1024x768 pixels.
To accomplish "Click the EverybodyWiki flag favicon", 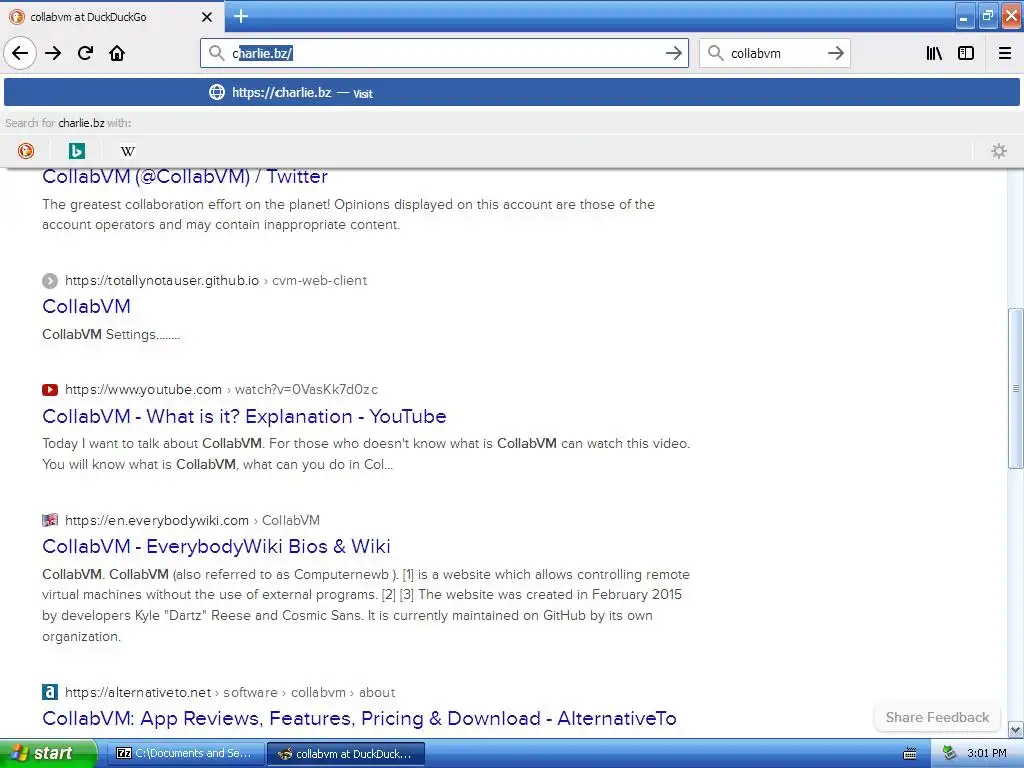I will coord(50,520).
